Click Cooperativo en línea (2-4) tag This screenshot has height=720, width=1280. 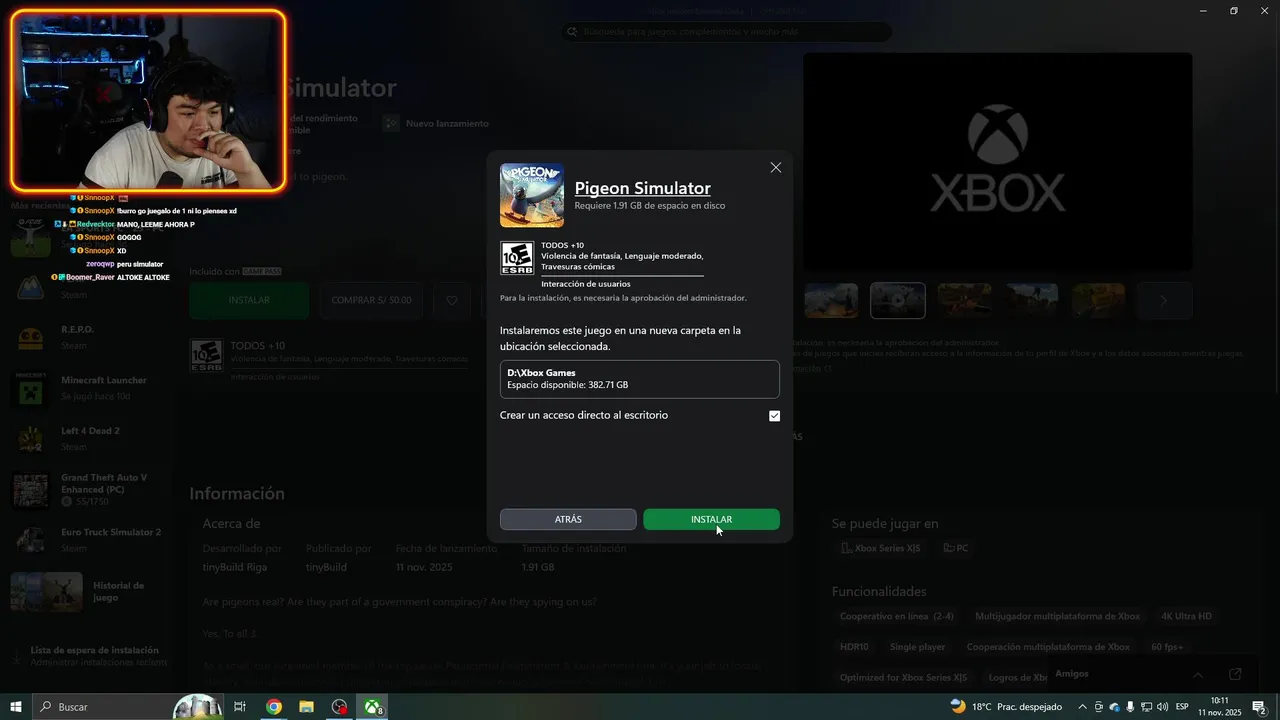pos(897,616)
